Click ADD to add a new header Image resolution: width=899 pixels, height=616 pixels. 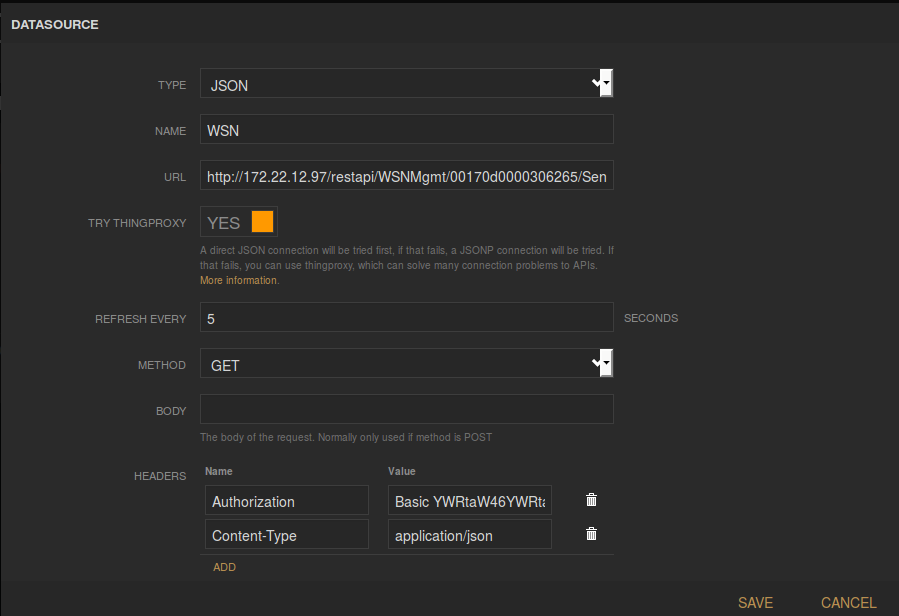click(224, 567)
